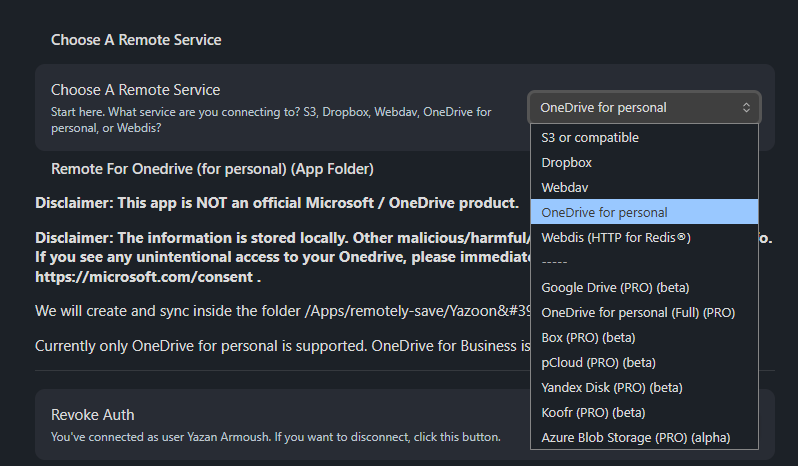The image size is (798, 466).
Task: Click the top 'Choose A Remote Service' heading
Action: (136, 40)
